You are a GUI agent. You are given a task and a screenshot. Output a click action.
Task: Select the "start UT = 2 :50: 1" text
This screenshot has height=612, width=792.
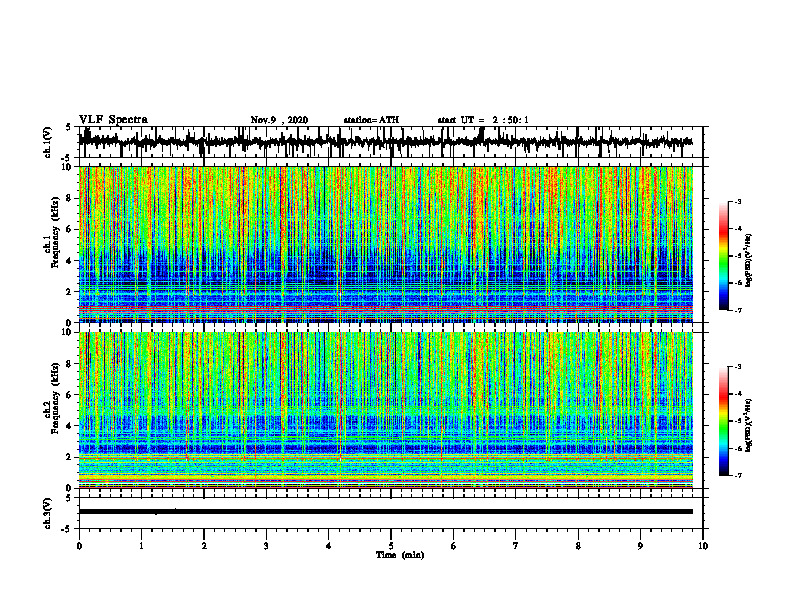pos(483,120)
